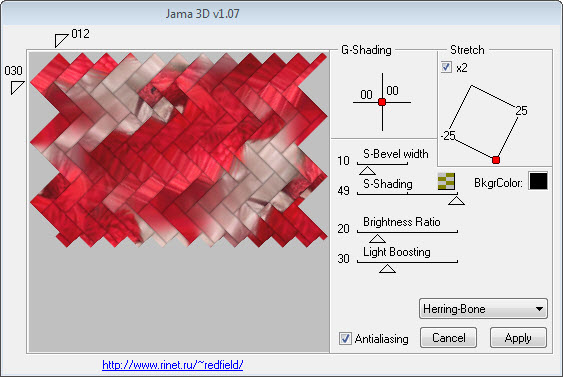The height and width of the screenshot is (377, 563).
Task: Open the Herring-Bone pattern dropdown
Action: pos(483,308)
